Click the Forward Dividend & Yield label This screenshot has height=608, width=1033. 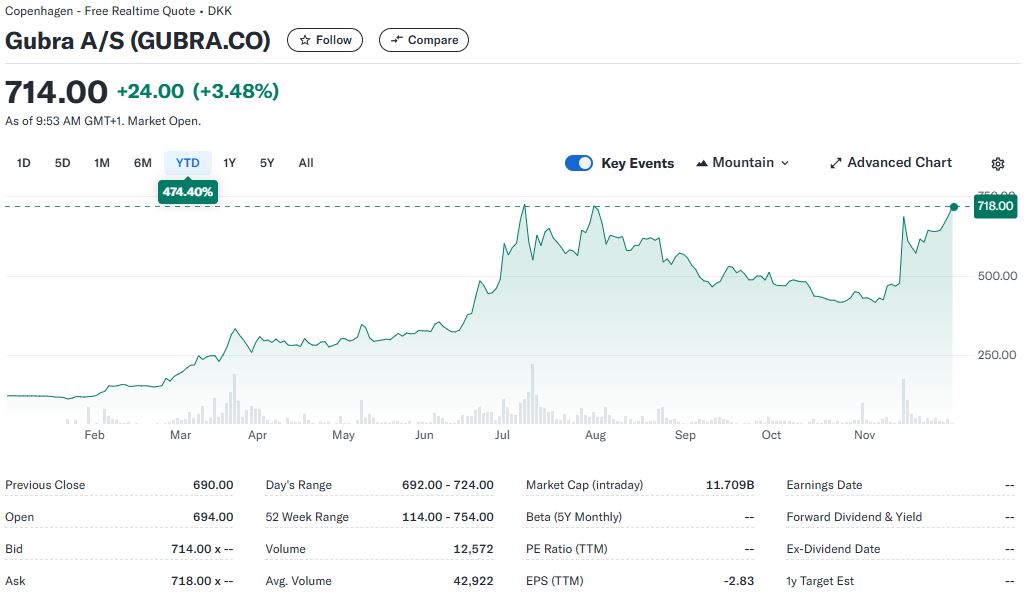tap(854, 517)
